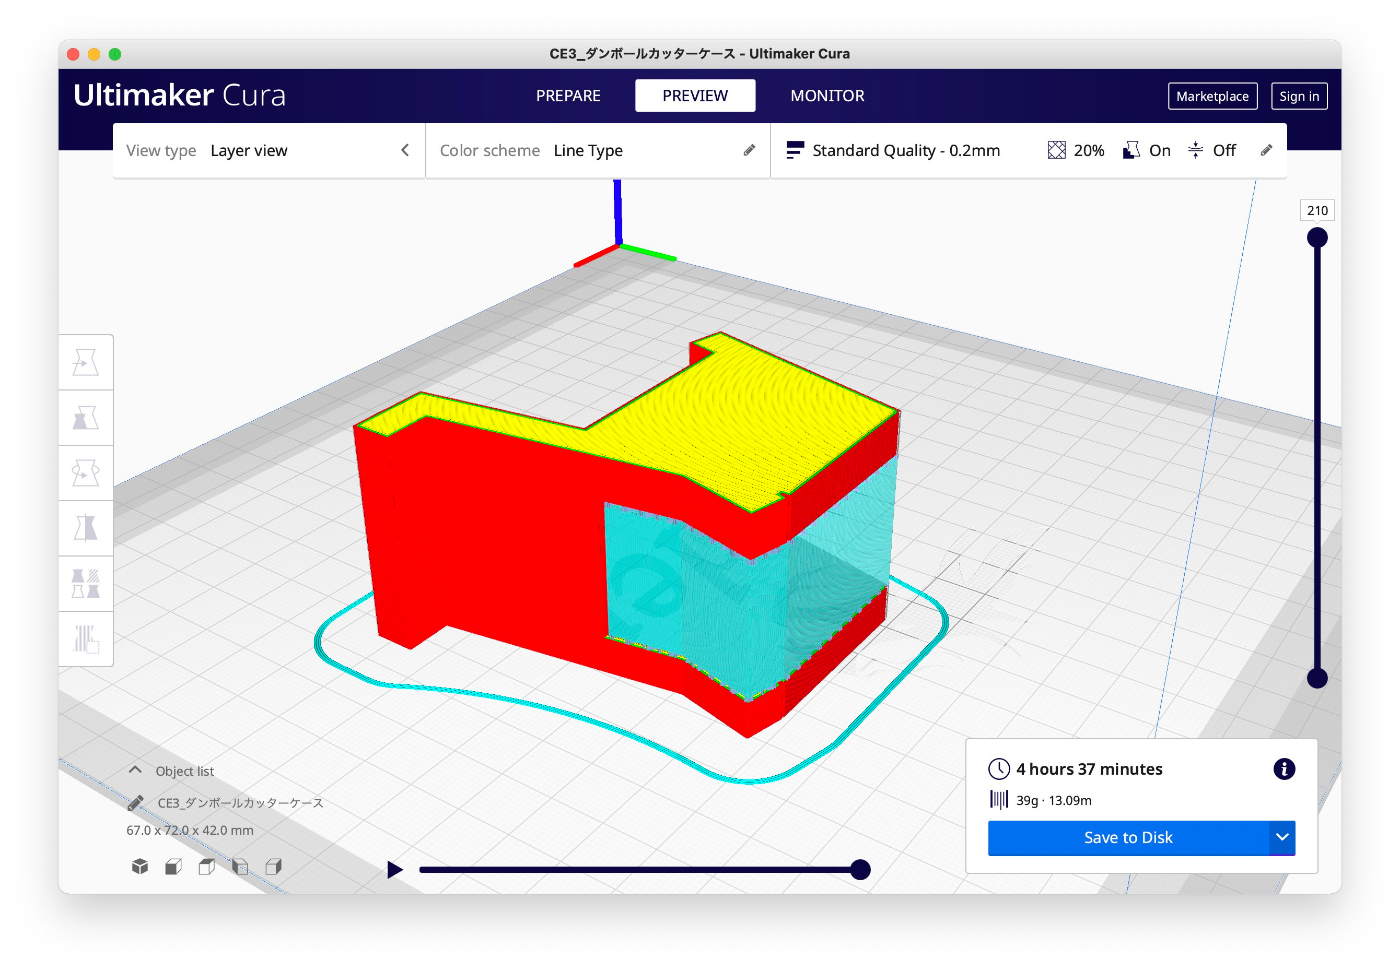Collapse the Object list
Screen dimensions: 1400x971
[135, 770]
